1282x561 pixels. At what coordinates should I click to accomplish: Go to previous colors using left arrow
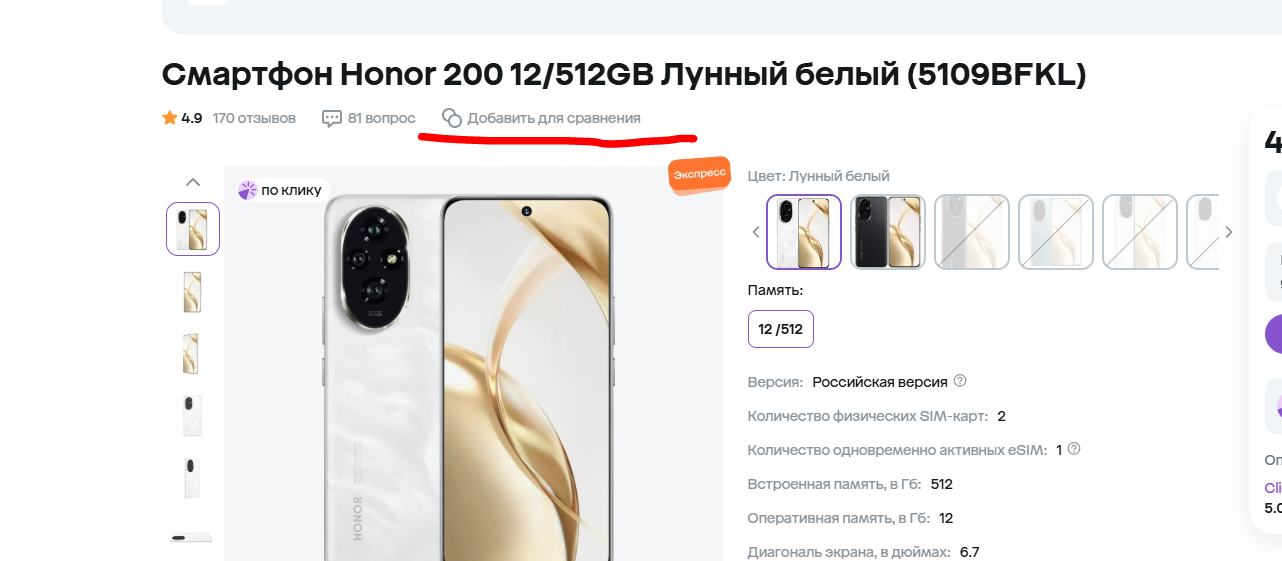pos(756,232)
